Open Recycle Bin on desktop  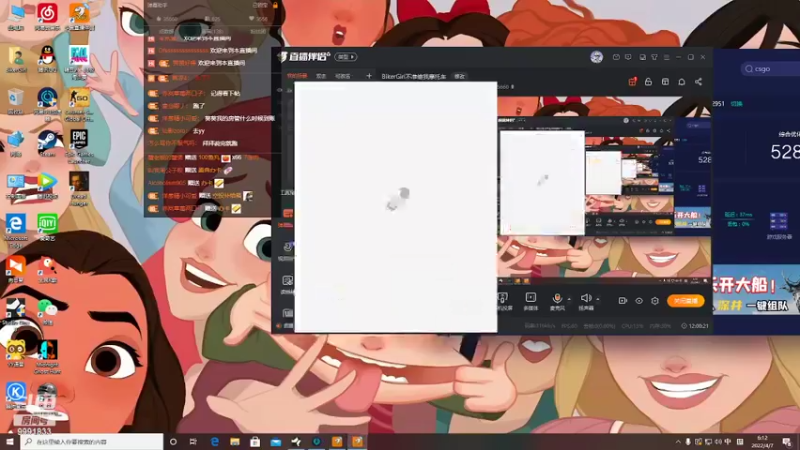click(x=15, y=101)
